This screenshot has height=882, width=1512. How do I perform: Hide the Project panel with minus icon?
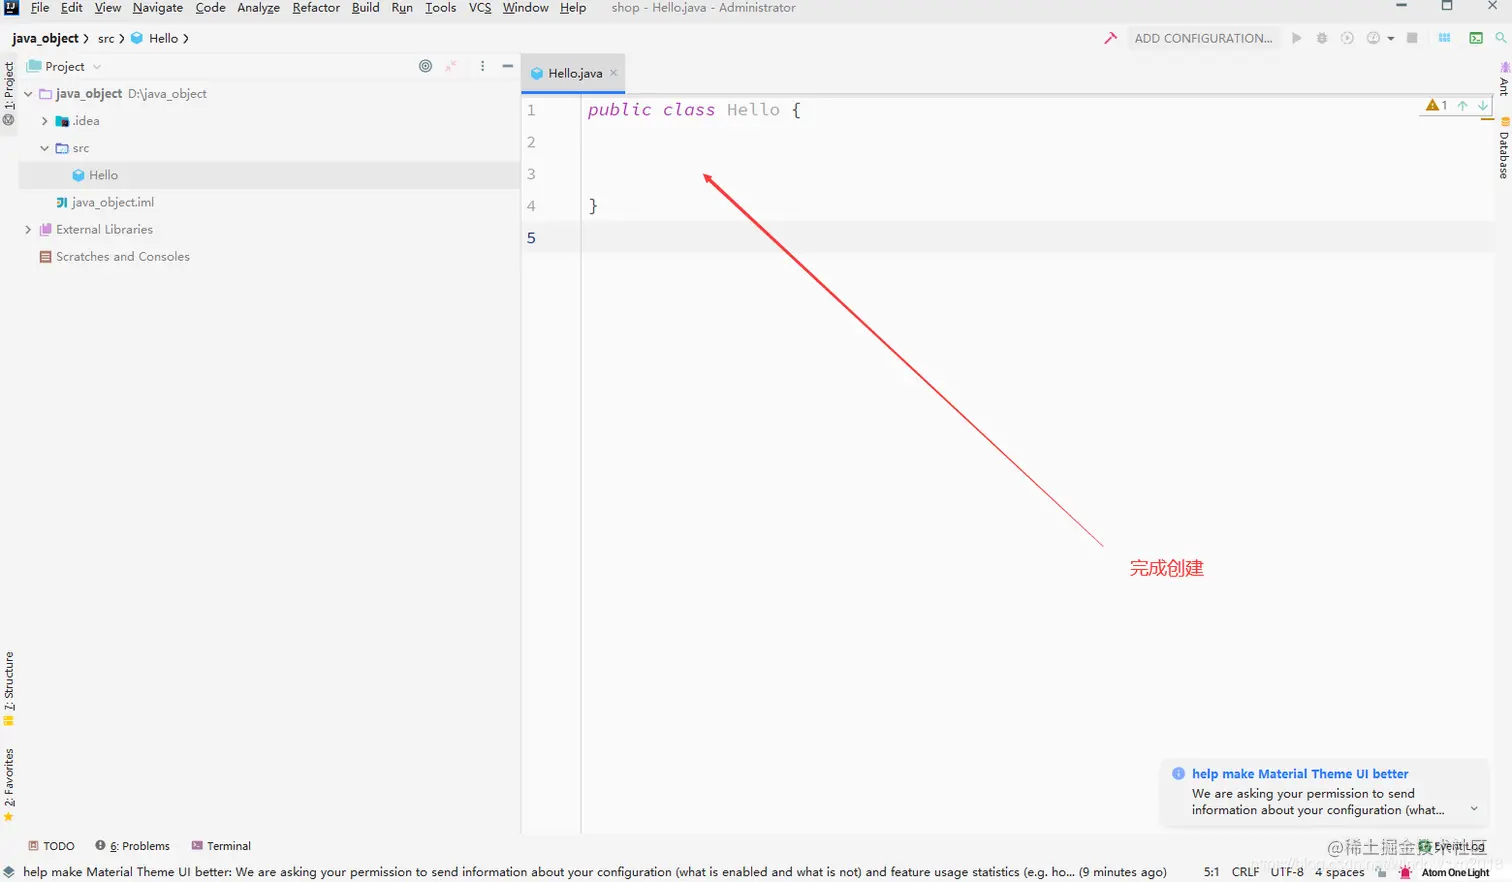pos(508,66)
